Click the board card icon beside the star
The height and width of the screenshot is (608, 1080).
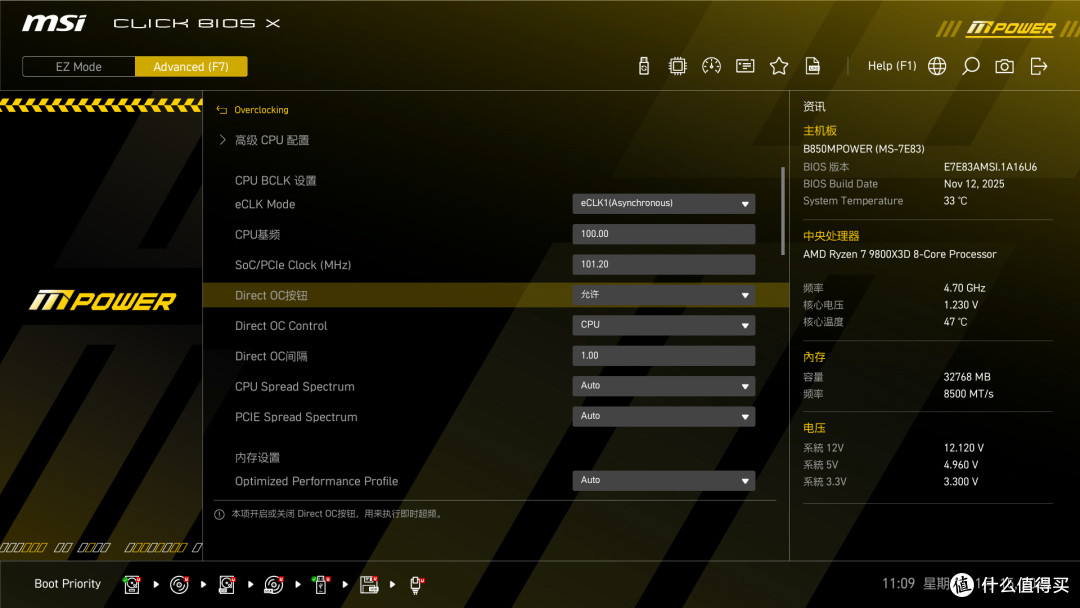click(x=745, y=66)
